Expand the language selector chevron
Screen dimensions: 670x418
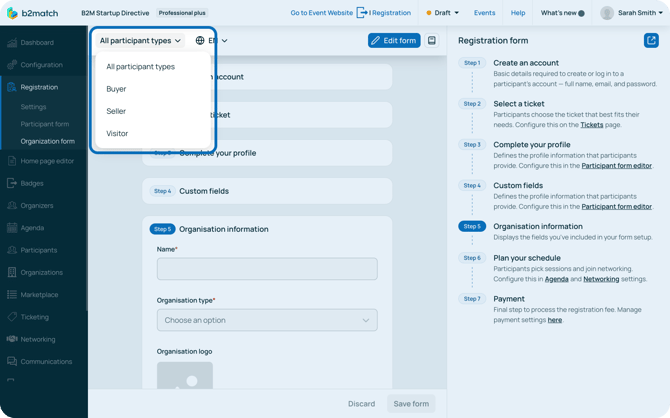224,41
